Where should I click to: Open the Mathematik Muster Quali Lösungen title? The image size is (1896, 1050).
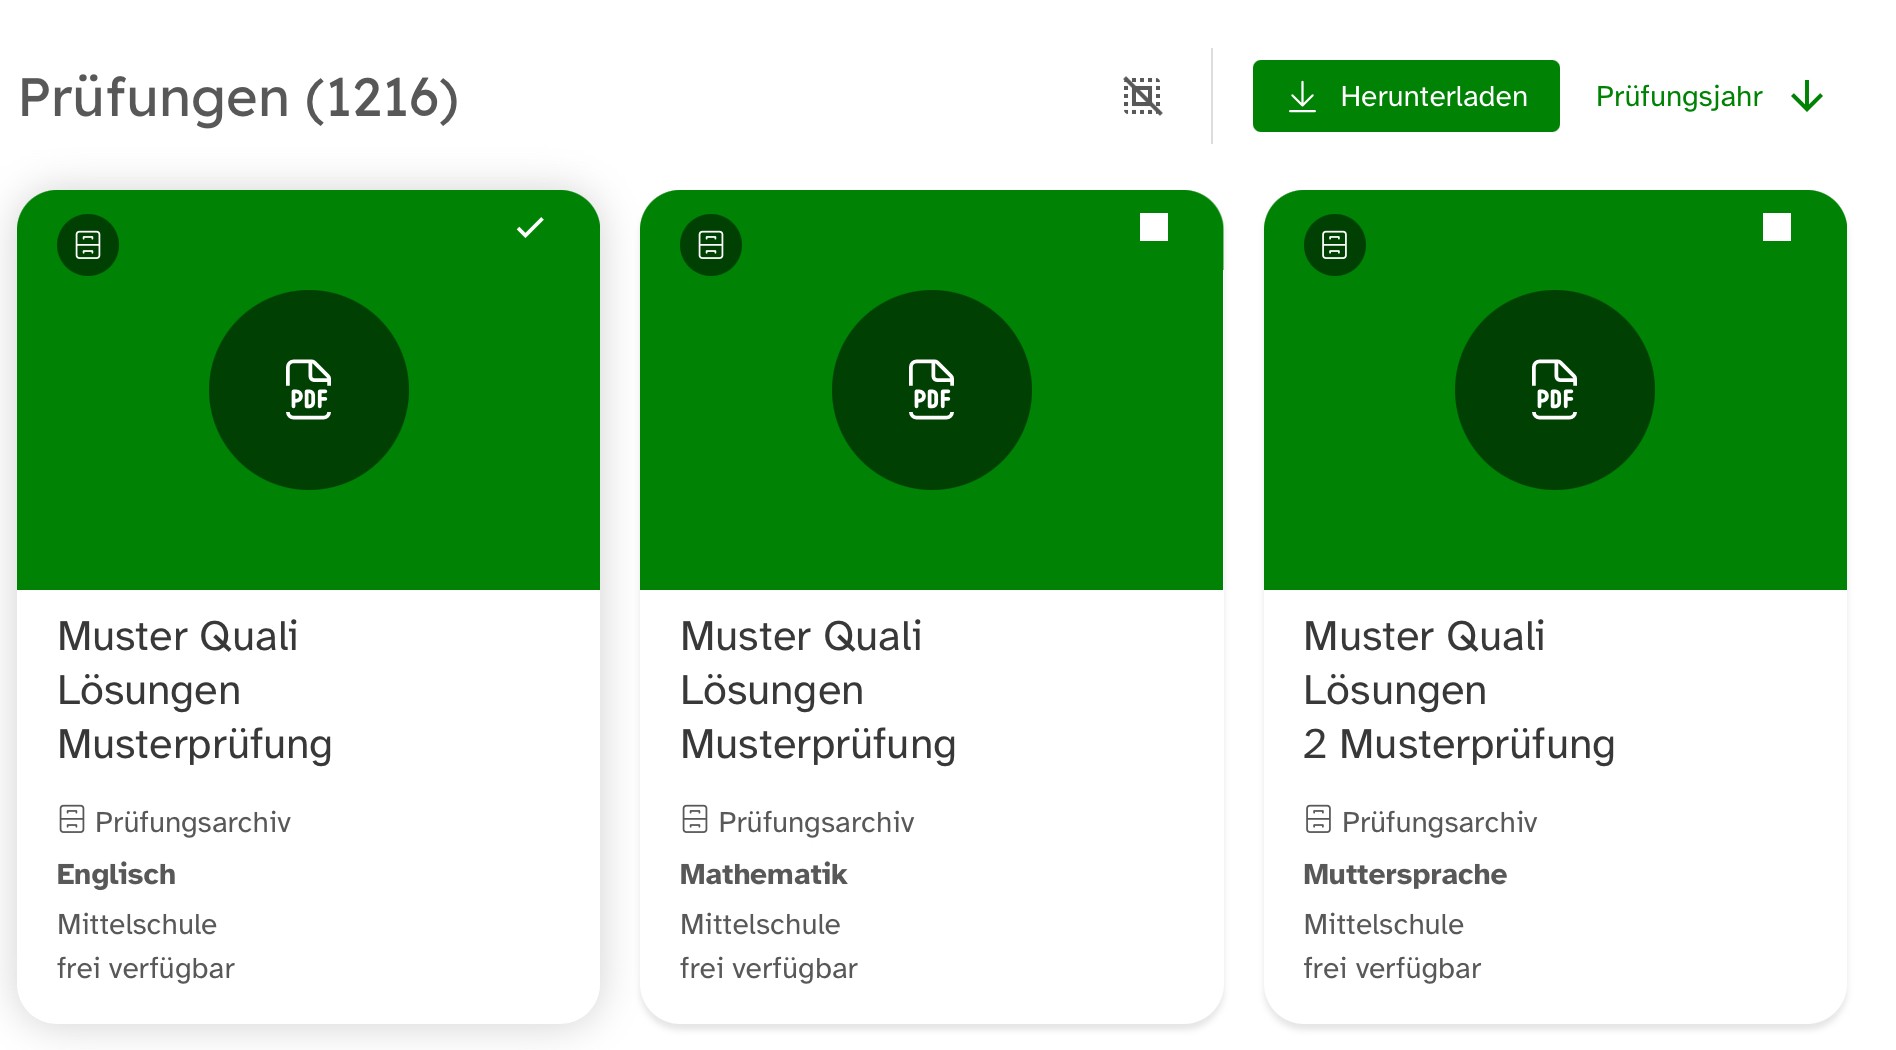818,690
